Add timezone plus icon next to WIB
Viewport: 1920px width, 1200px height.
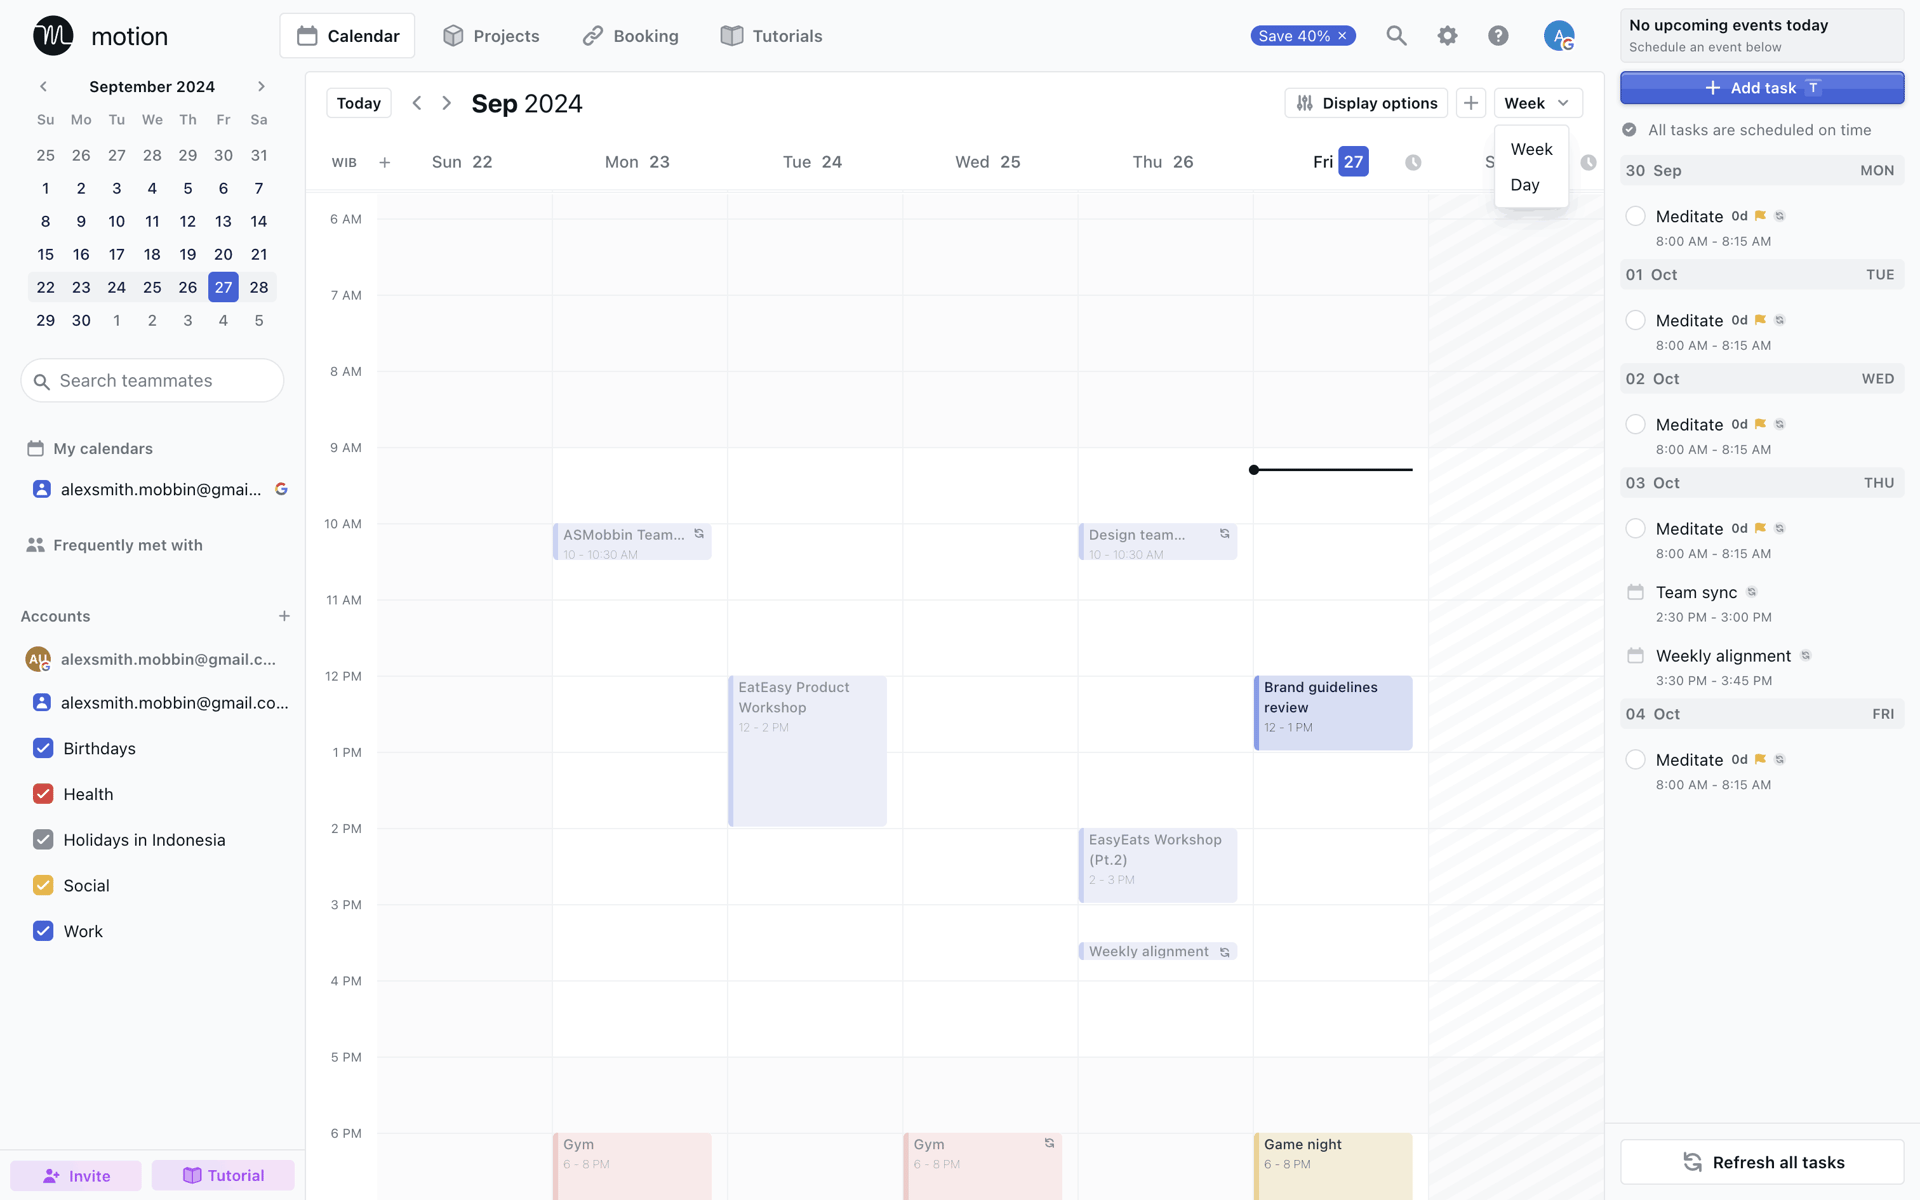(x=385, y=162)
